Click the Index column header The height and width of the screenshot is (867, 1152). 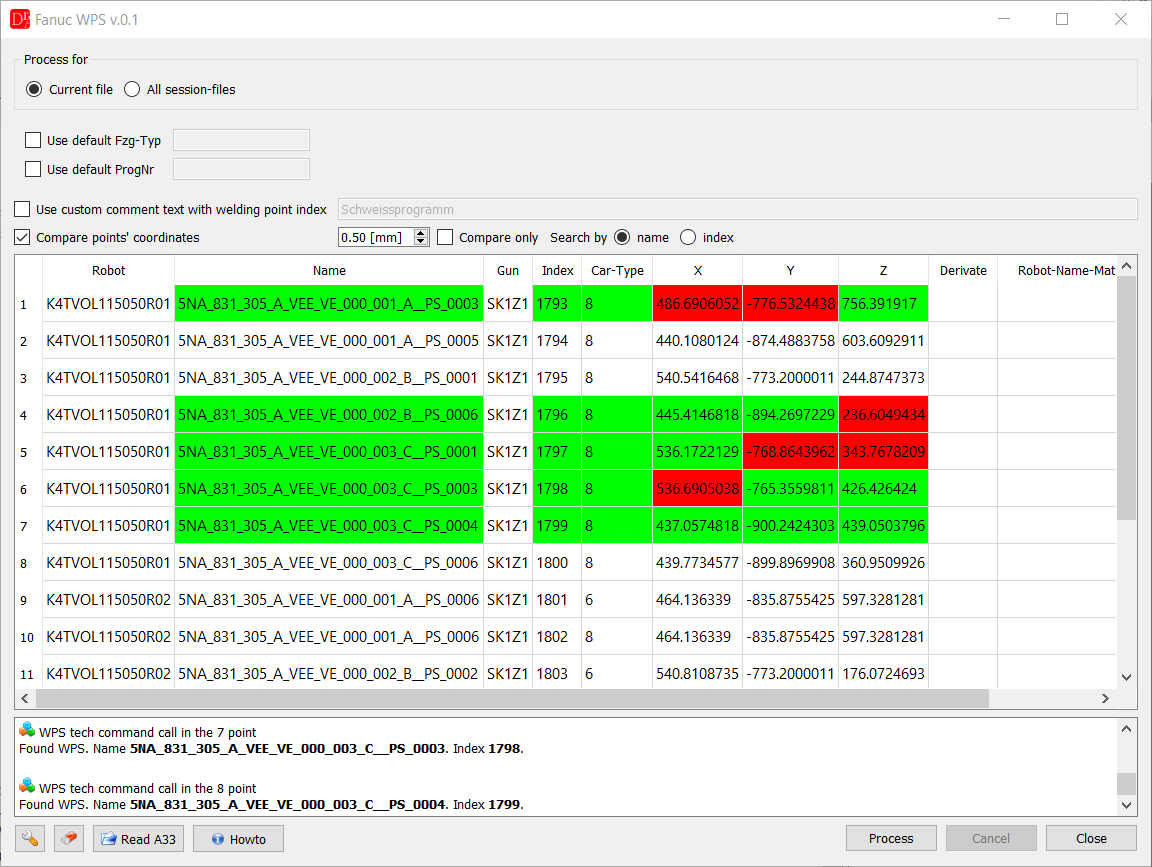[558, 270]
